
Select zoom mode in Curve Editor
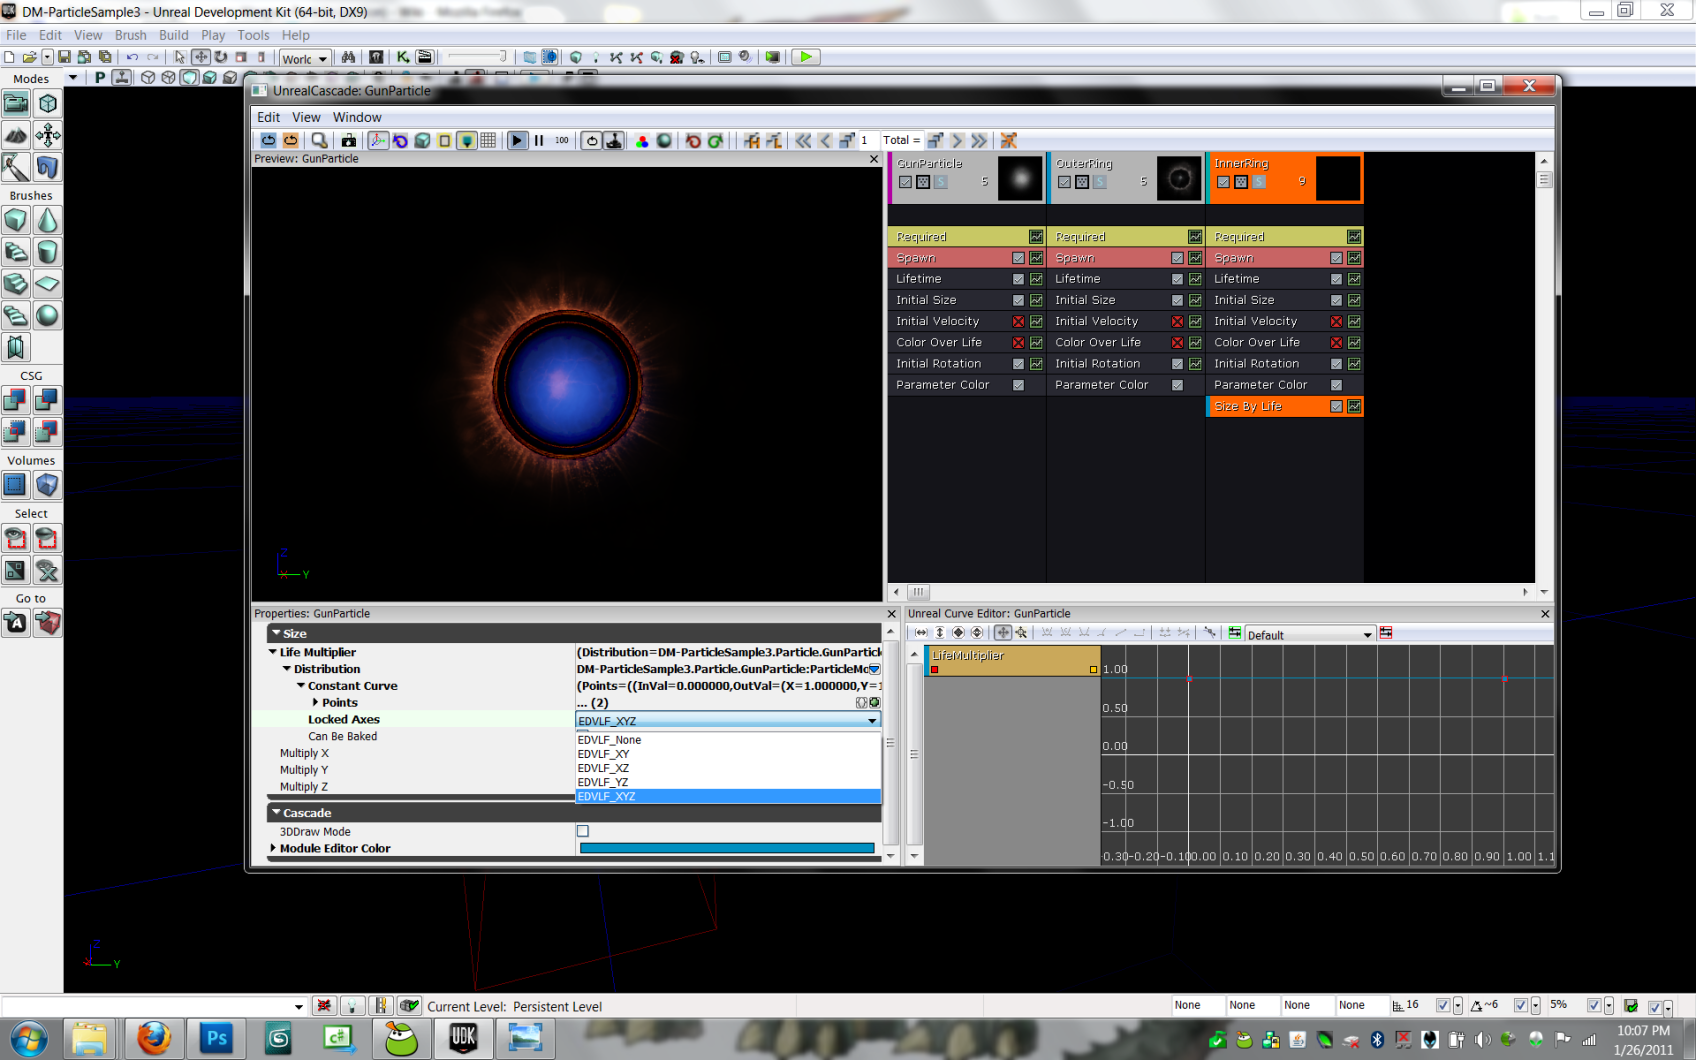tap(1021, 633)
